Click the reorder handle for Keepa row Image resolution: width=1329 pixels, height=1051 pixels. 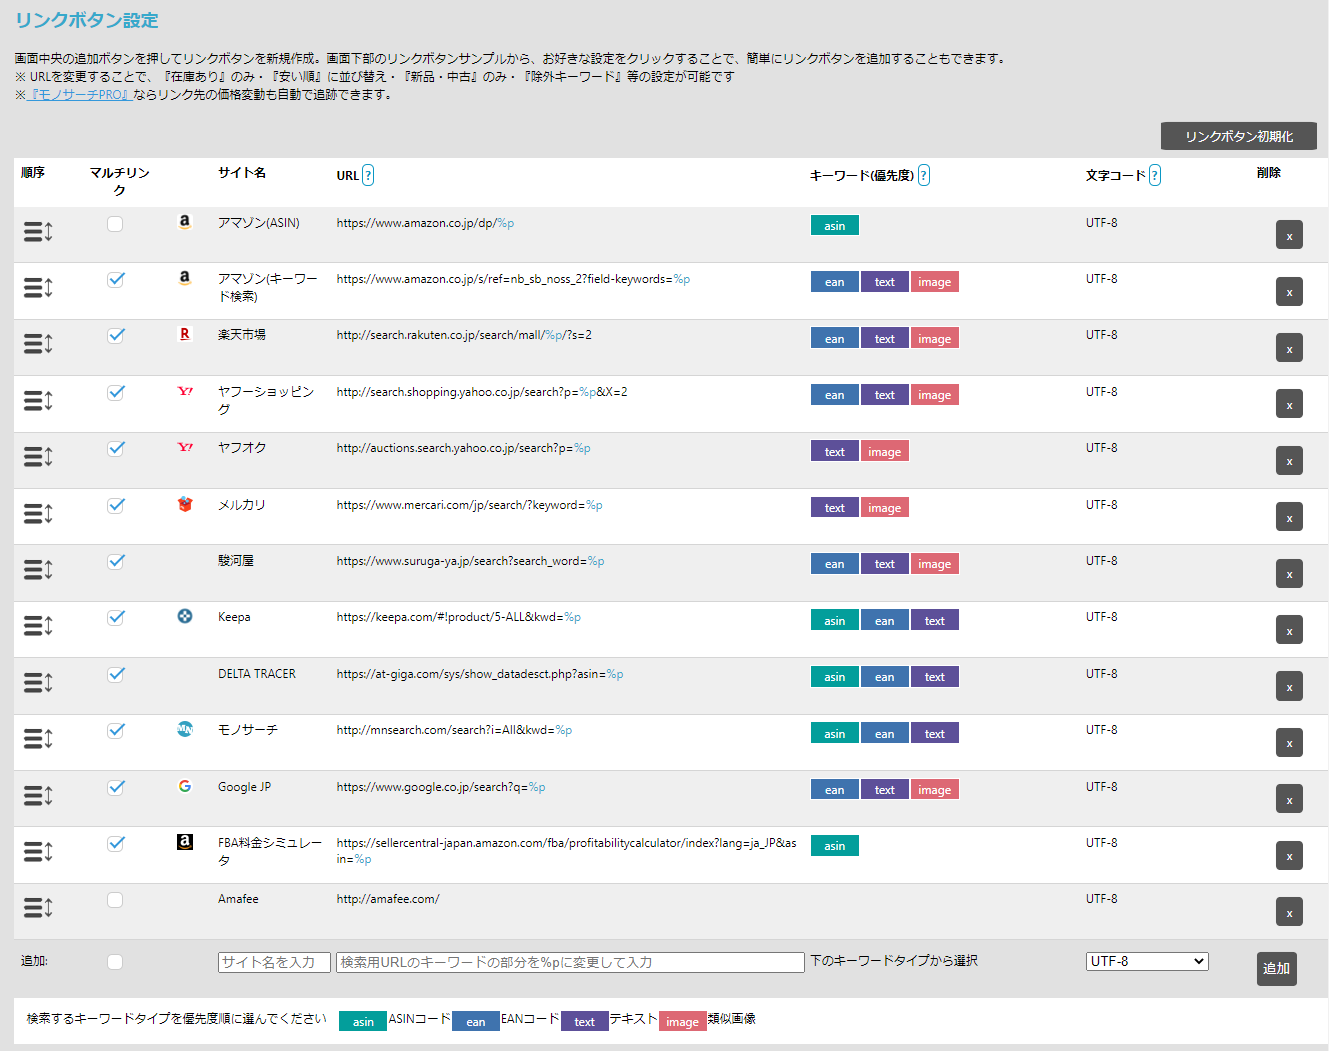click(x=38, y=626)
